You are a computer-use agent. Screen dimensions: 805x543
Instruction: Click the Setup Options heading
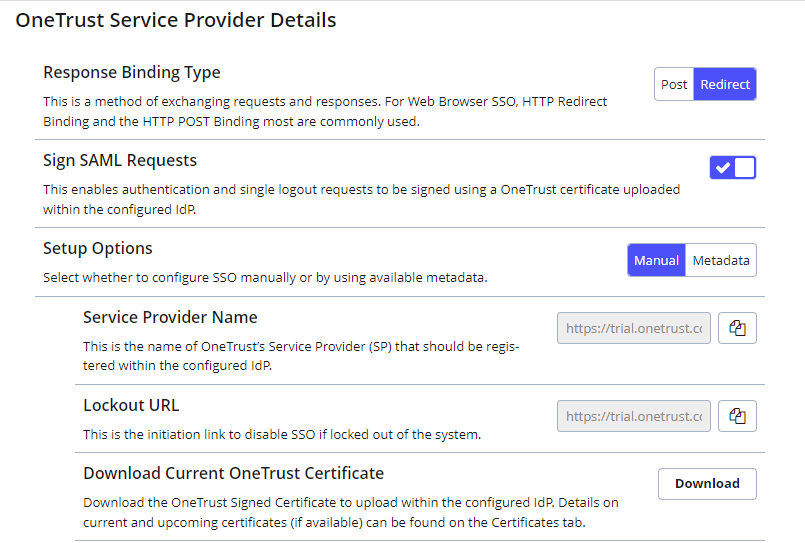[x=98, y=248]
